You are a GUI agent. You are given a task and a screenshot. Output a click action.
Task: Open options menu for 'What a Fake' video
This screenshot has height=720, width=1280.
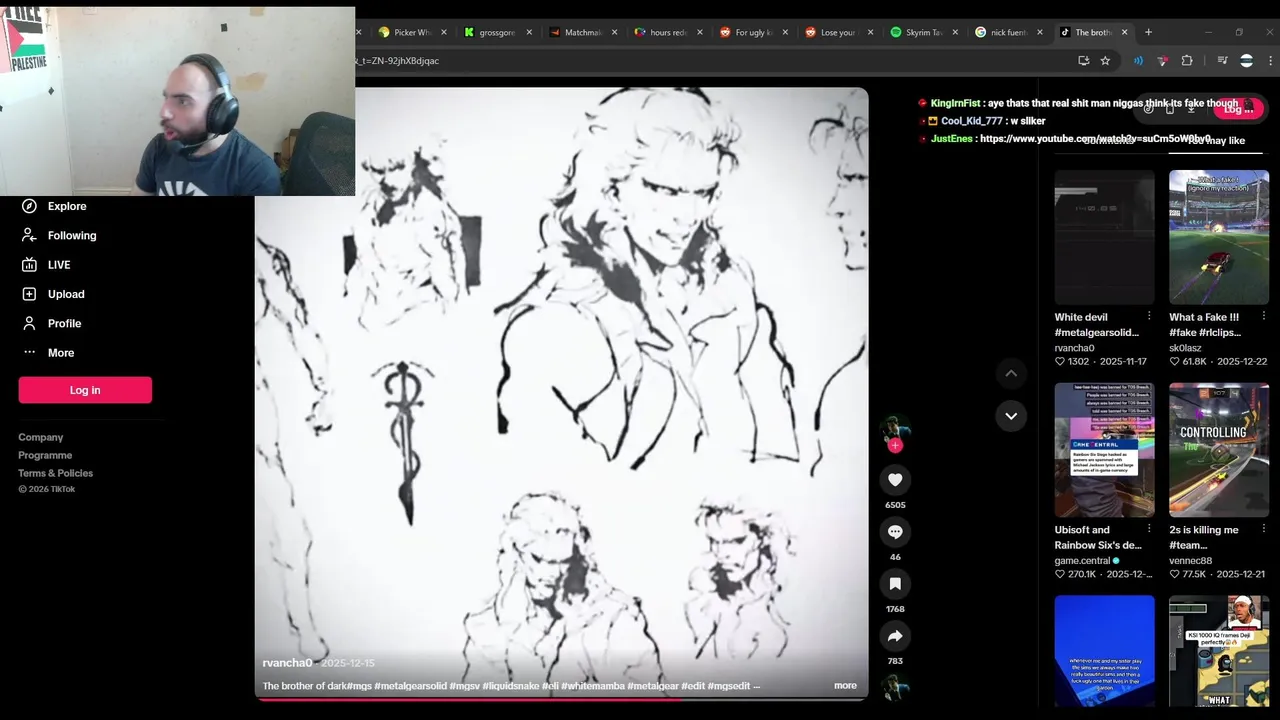(1263, 317)
